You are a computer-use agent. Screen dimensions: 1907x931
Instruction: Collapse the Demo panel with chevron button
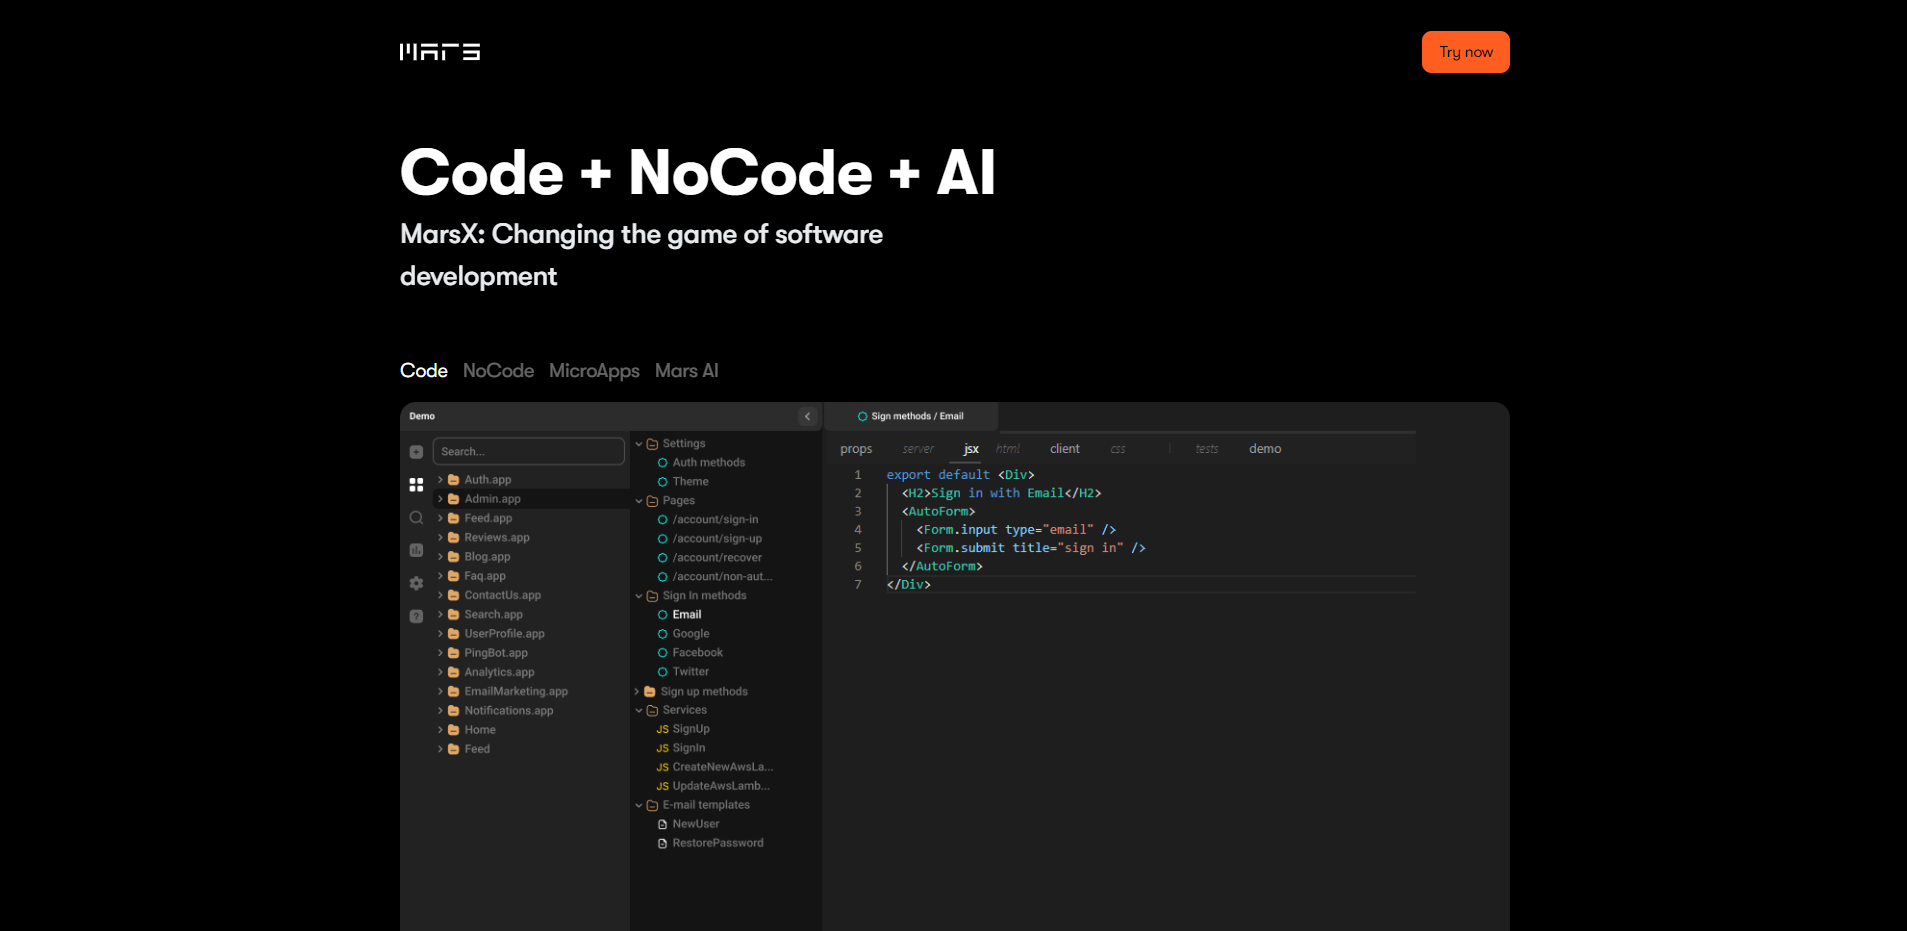[x=807, y=416]
